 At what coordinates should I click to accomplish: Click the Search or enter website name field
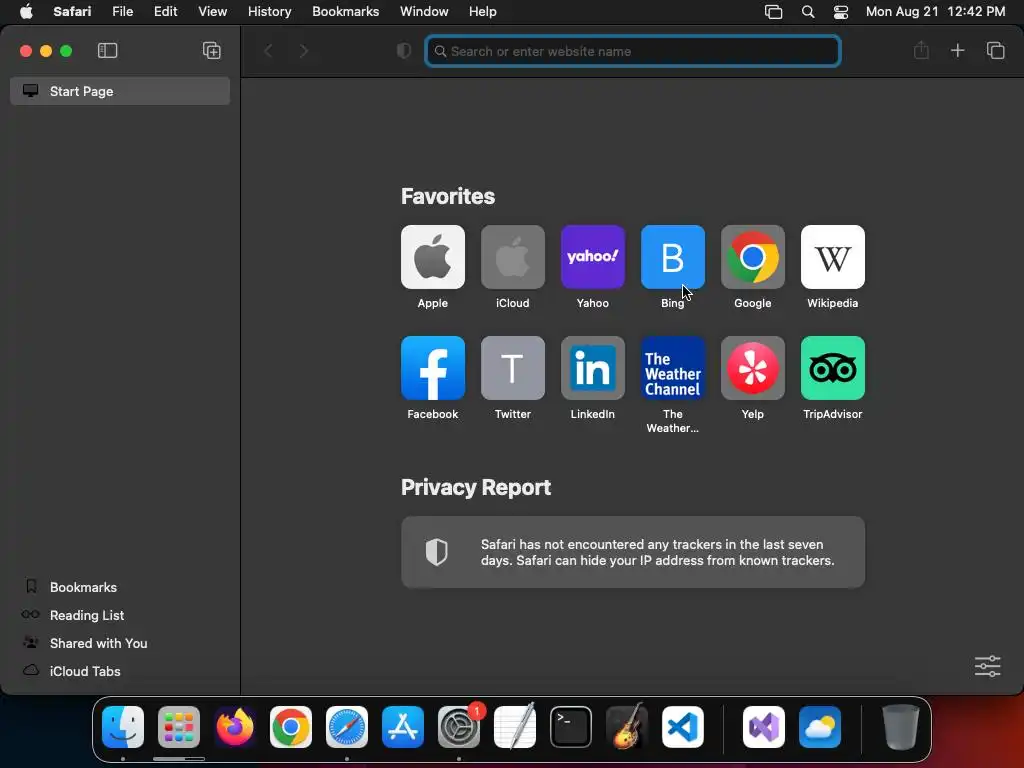point(632,51)
